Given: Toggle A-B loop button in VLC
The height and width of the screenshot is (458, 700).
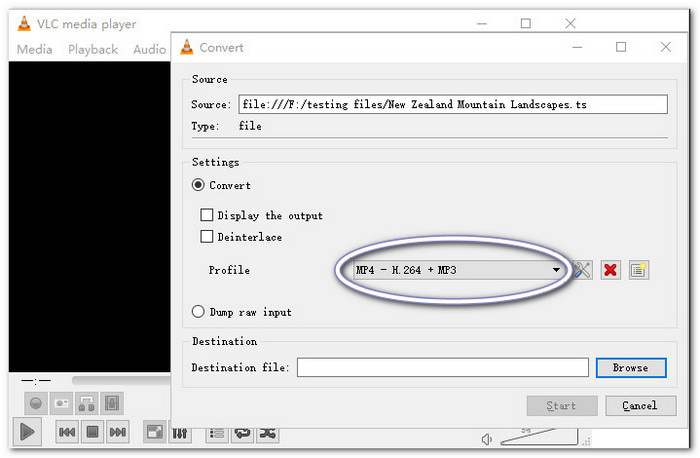Looking at the screenshot, I should point(87,404).
